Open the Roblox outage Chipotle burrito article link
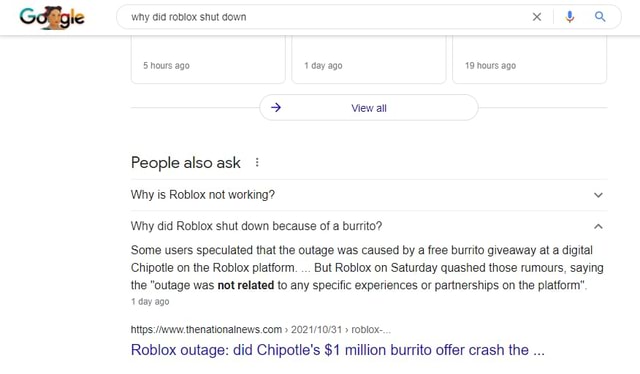 (x=338, y=350)
